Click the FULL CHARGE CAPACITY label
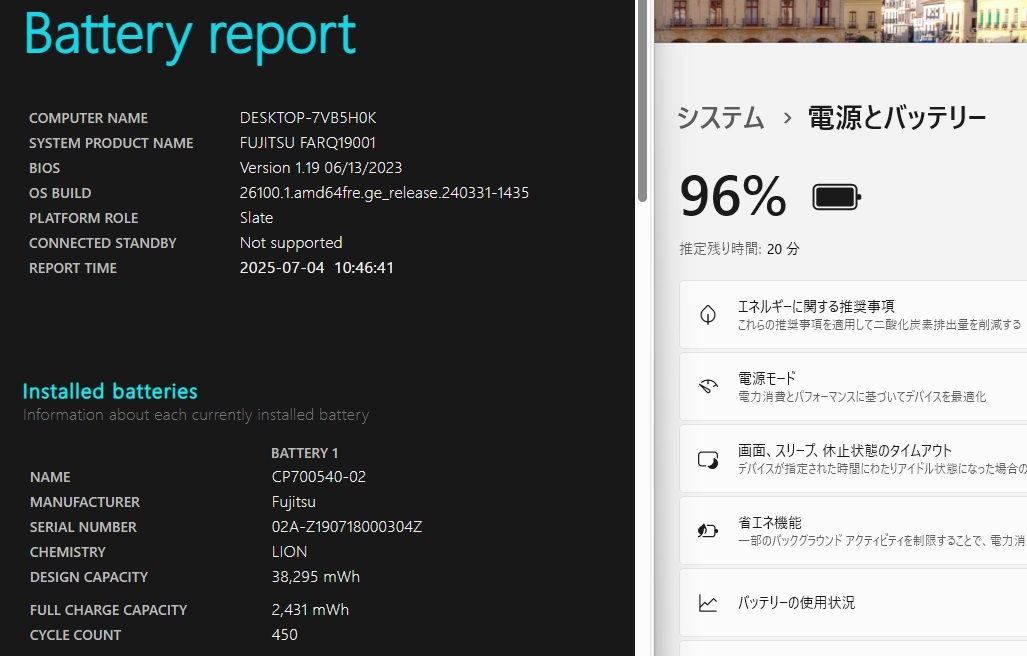This screenshot has height=656, width=1027. click(109, 610)
